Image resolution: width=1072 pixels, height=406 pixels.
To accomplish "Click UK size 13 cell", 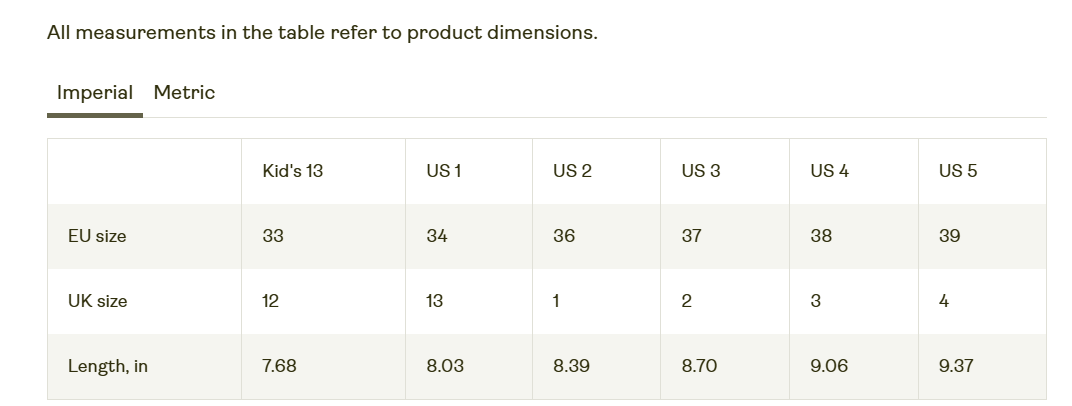I will coord(434,301).
